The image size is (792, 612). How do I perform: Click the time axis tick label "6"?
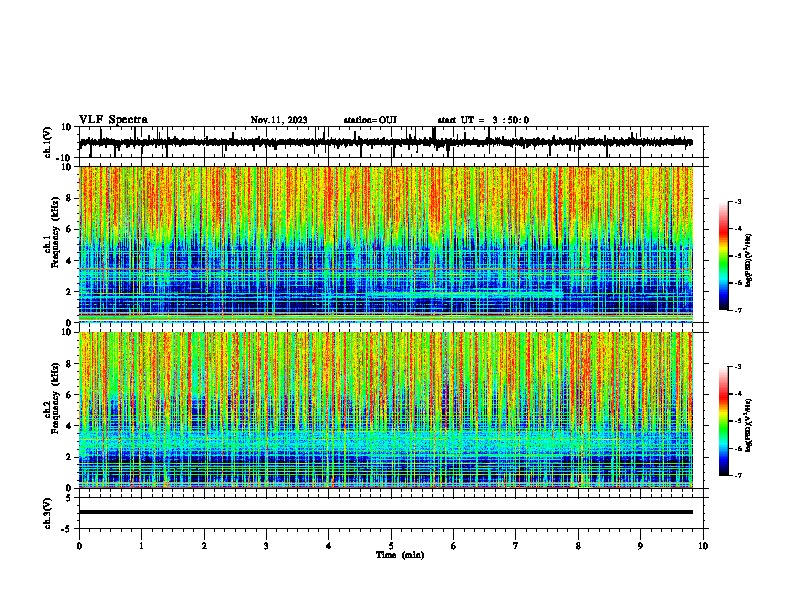coord(454,546)
